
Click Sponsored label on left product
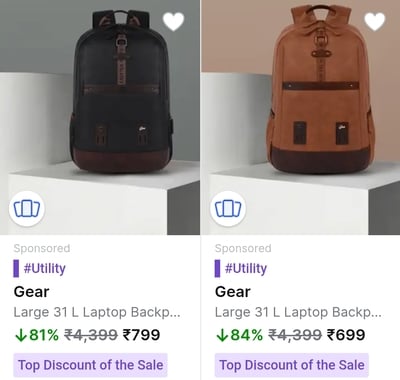point(42,248)
